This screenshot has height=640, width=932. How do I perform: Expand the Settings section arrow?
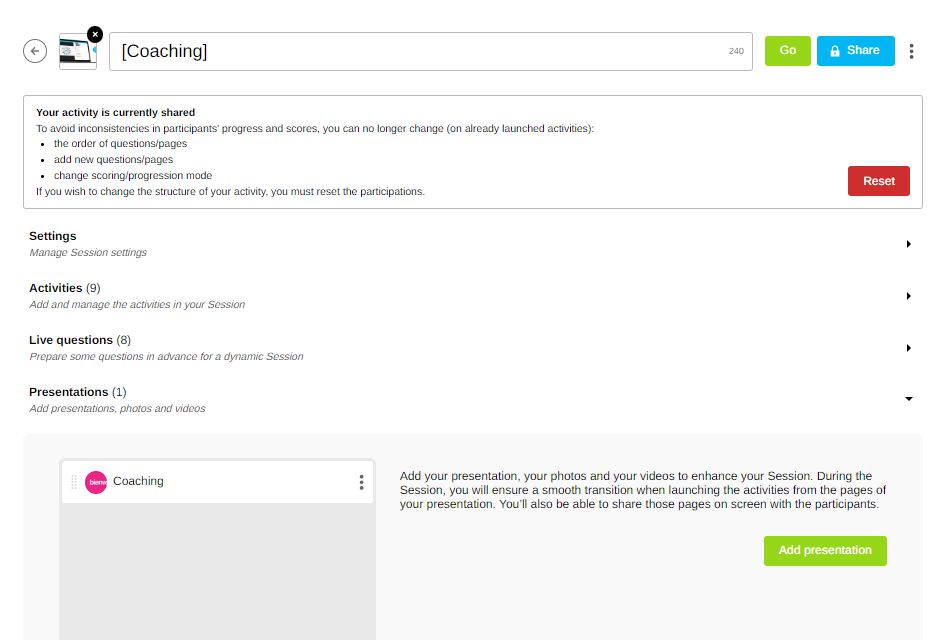tap(908, 244)
